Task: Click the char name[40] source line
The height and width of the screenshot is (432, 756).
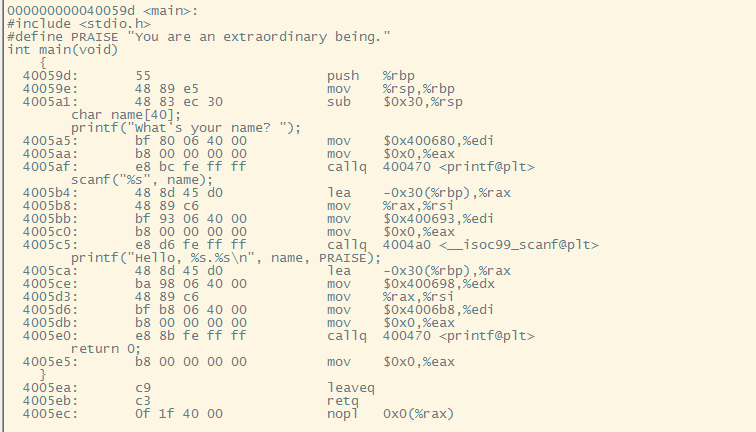Action: click(126, 115)
